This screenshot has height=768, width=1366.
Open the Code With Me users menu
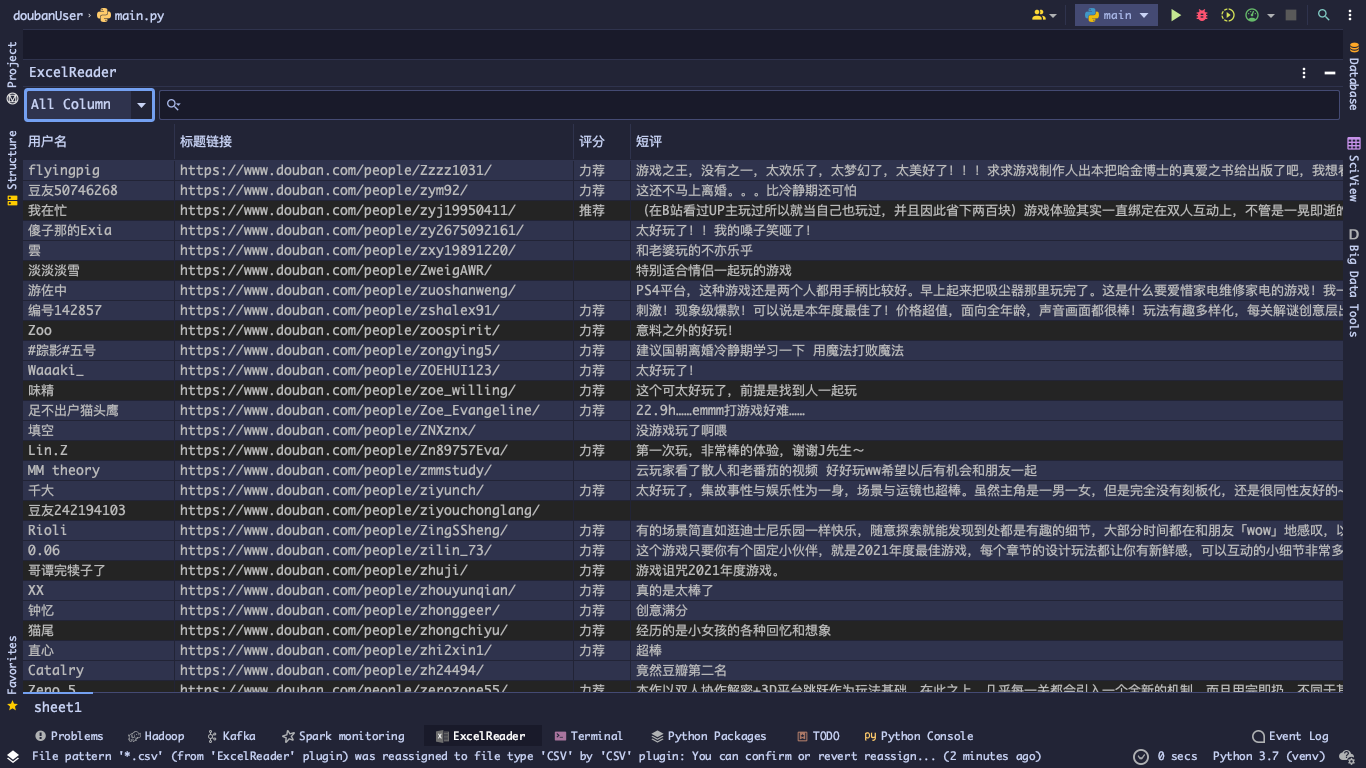click(x=1043, y=15)
